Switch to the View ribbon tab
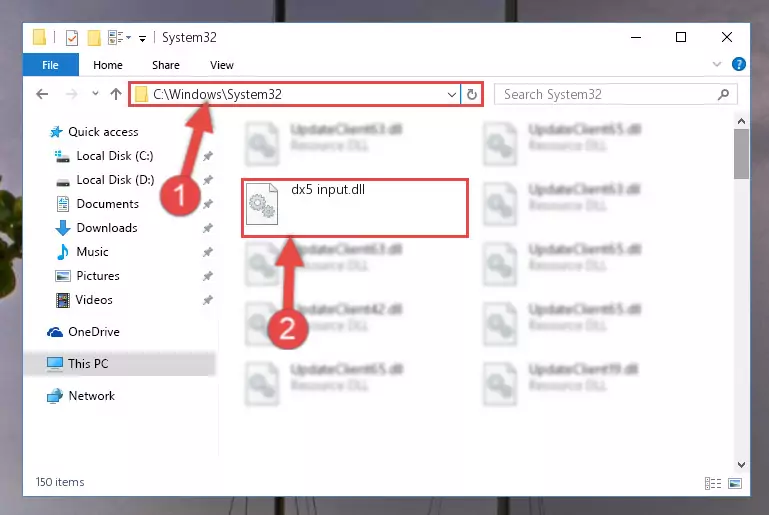The height and width of the screenshot is (515, 769). (222, 65)
